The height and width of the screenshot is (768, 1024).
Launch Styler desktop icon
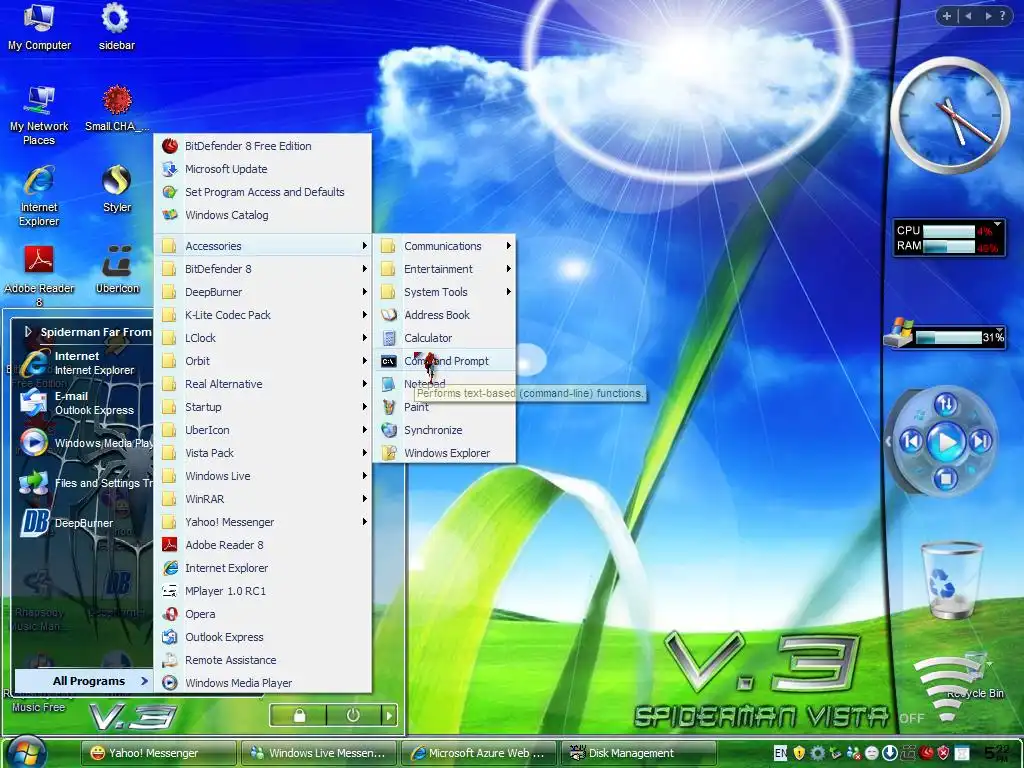pyautogui.click(x=117, y=189)
